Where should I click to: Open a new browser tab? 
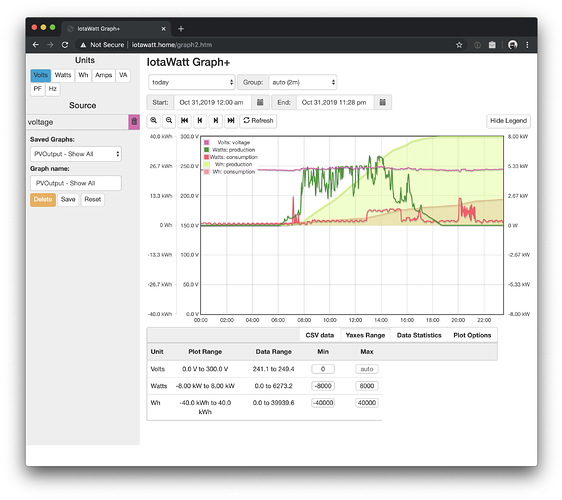click(x=181, y=29)
